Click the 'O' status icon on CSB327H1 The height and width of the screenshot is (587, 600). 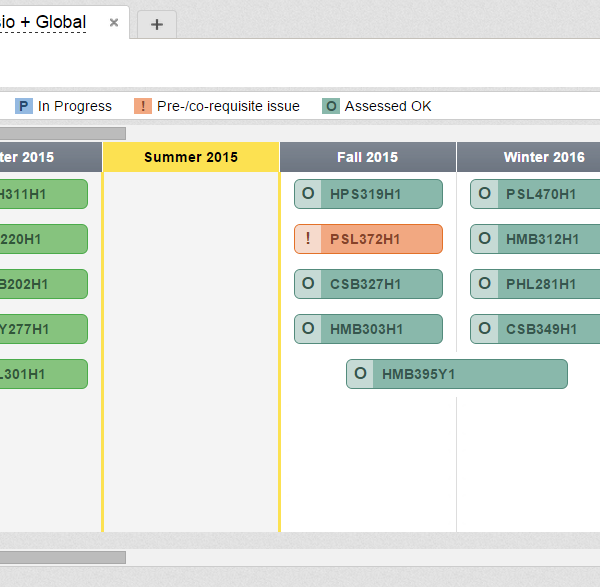(308, 284)
